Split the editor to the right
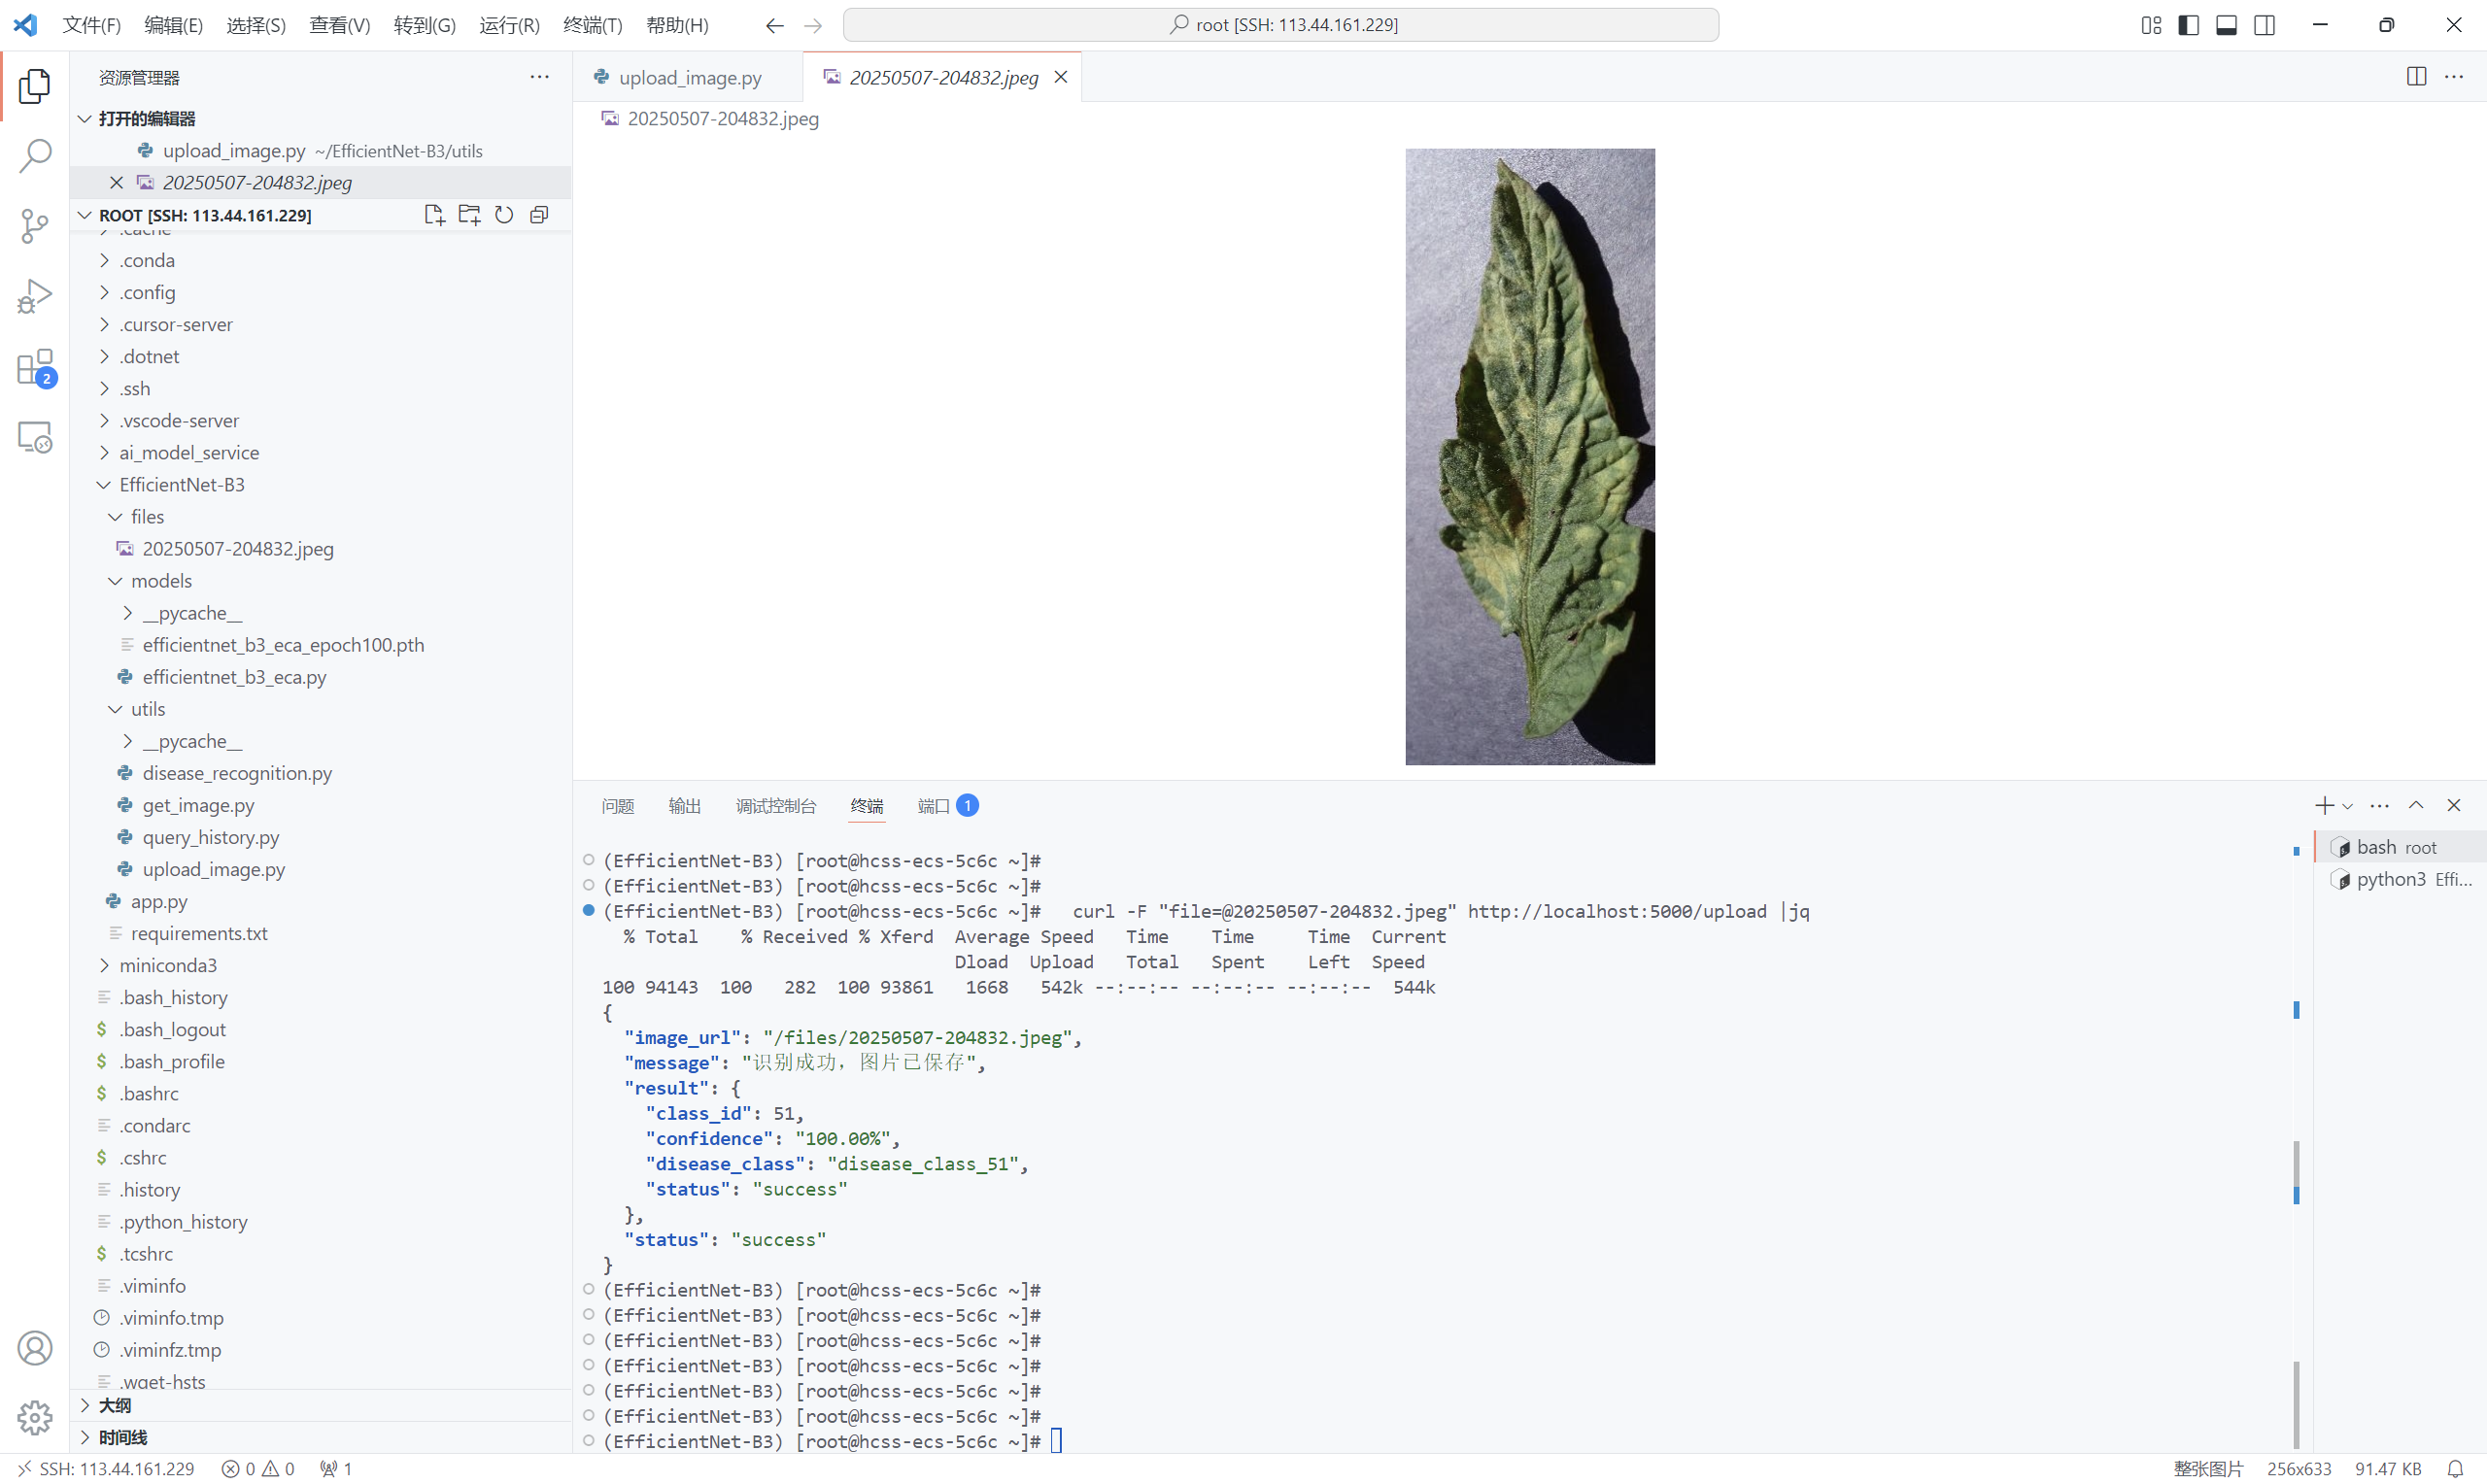This screenshot has height=1484, width=2487. (2415, 77)
